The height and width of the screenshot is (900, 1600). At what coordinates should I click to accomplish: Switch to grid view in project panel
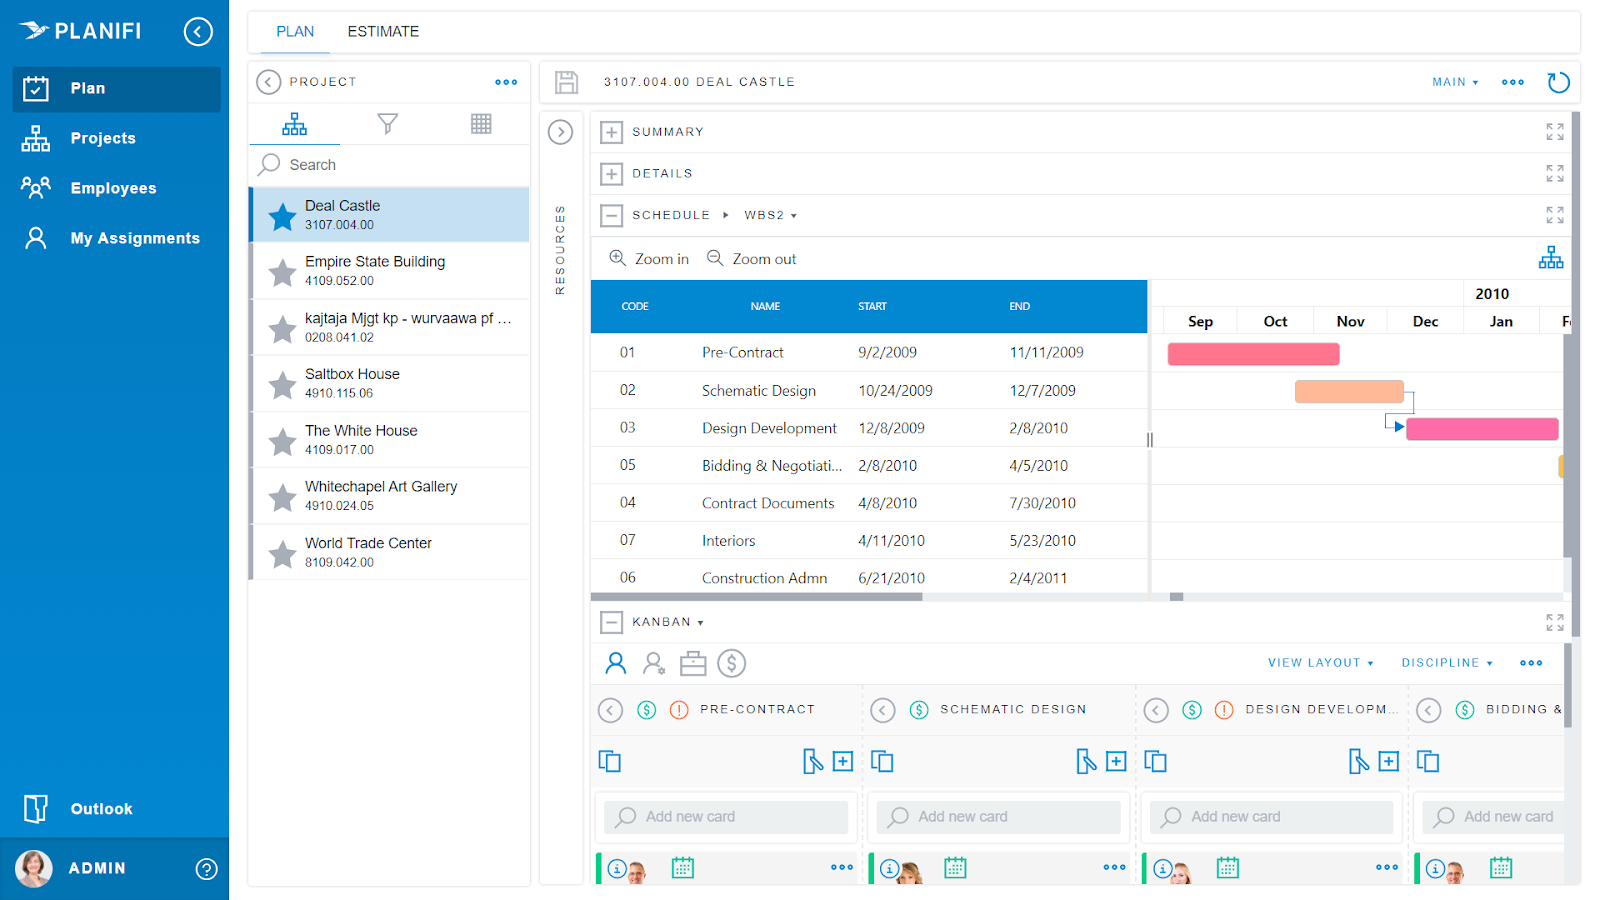click(x=481, y=123)
